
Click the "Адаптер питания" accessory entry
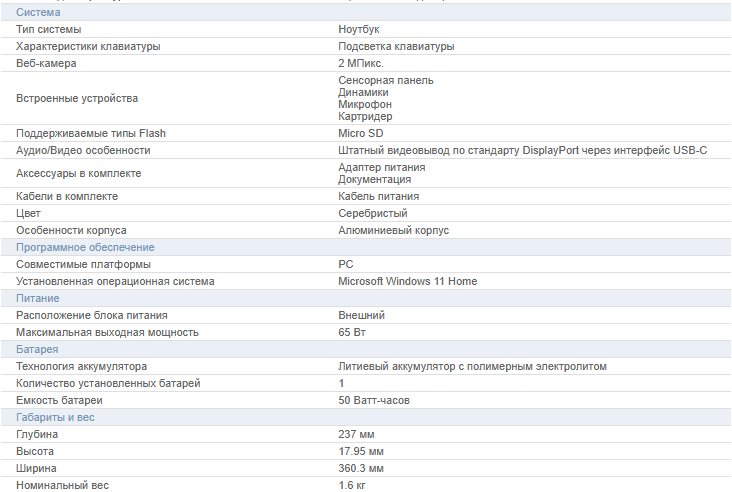tap(382, 167)
